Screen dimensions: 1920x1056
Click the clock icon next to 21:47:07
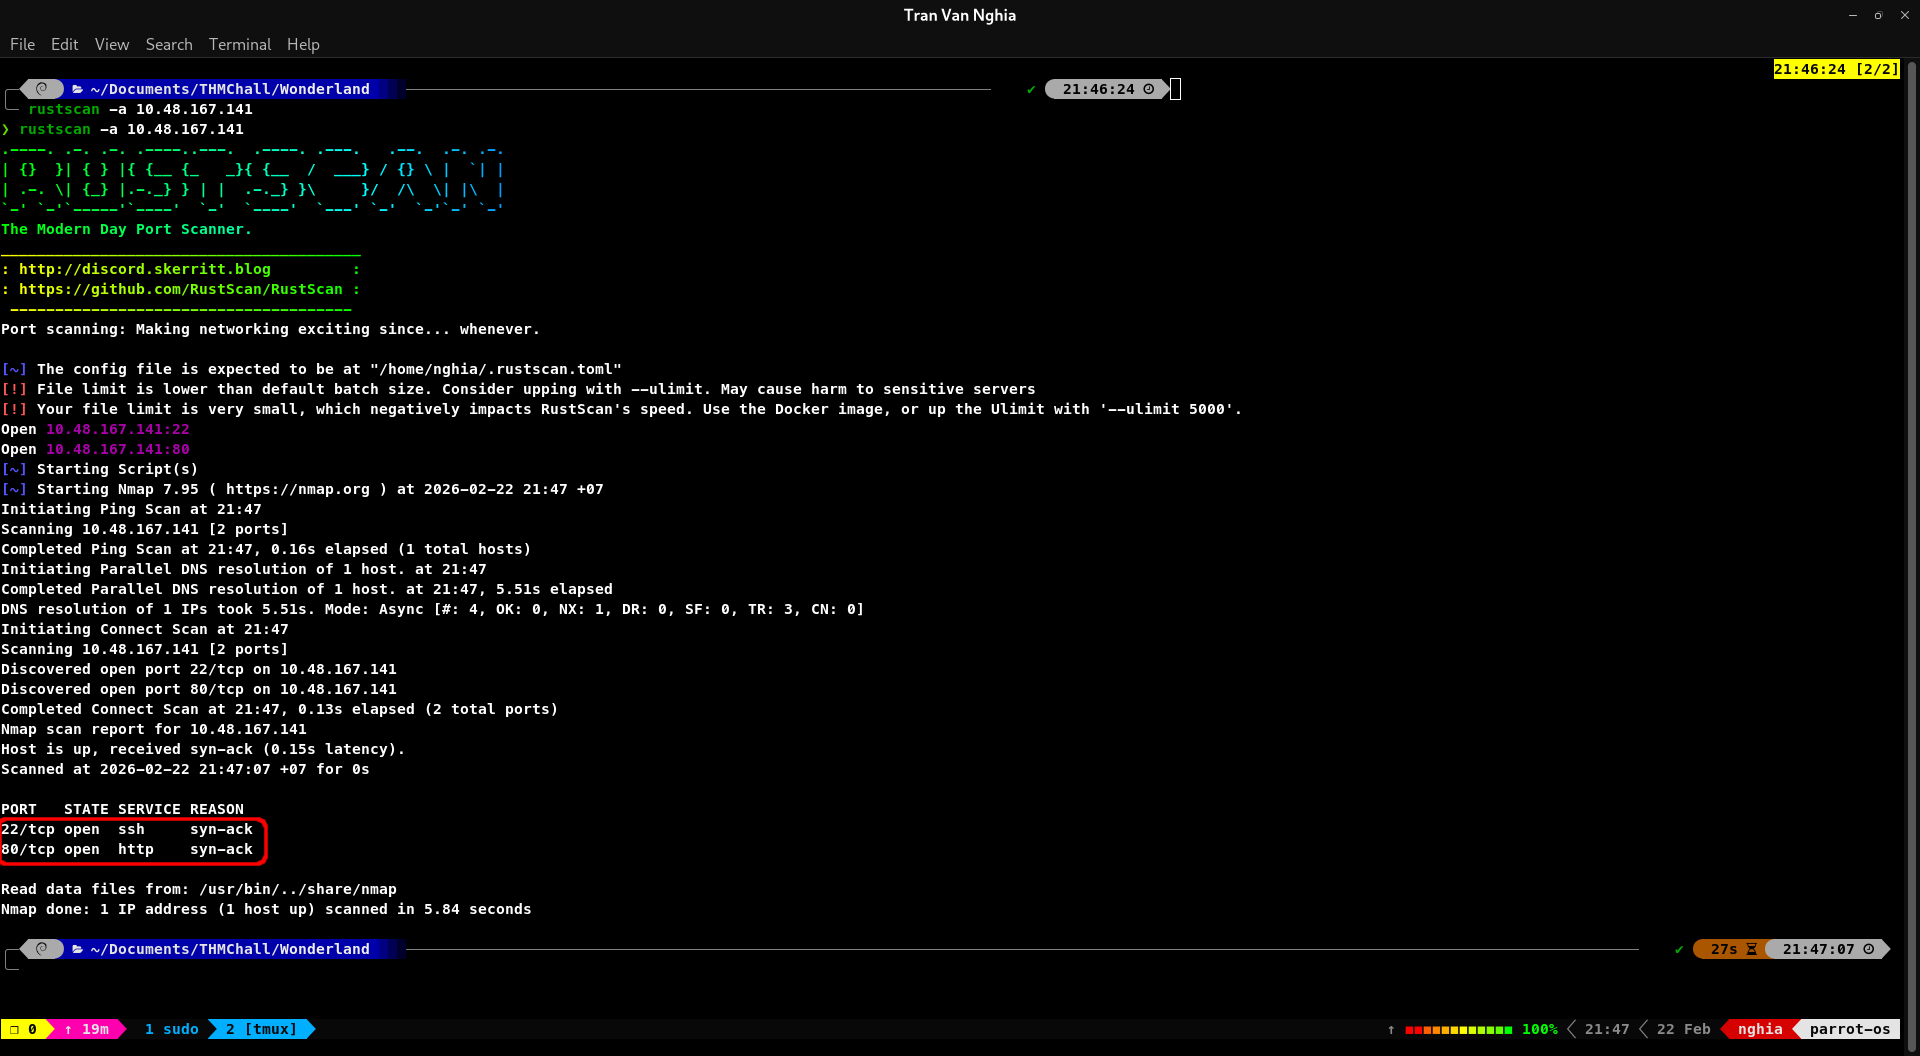click(1868, 949)
